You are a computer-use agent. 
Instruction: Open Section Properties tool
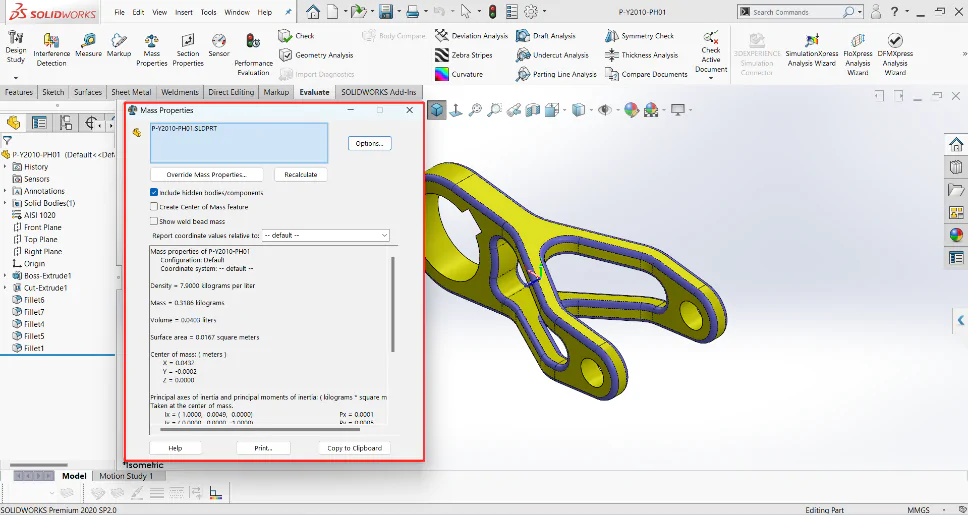pyautogui.click(x=188, y=49)
